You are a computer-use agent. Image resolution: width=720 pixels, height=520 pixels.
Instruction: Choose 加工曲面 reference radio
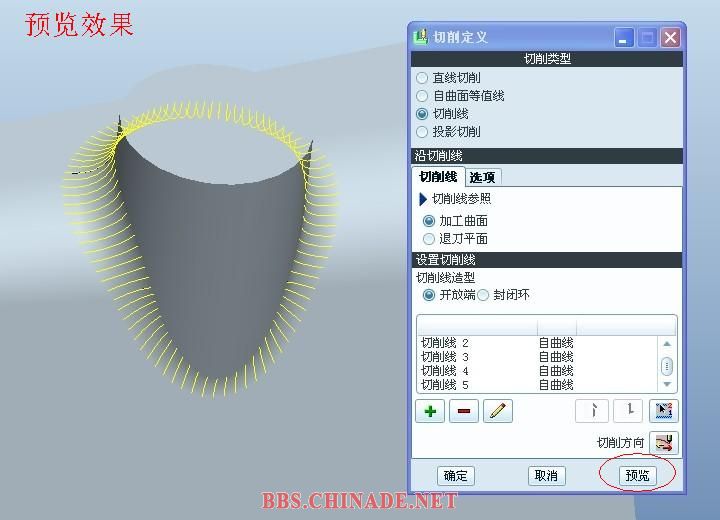click(428, 221)
